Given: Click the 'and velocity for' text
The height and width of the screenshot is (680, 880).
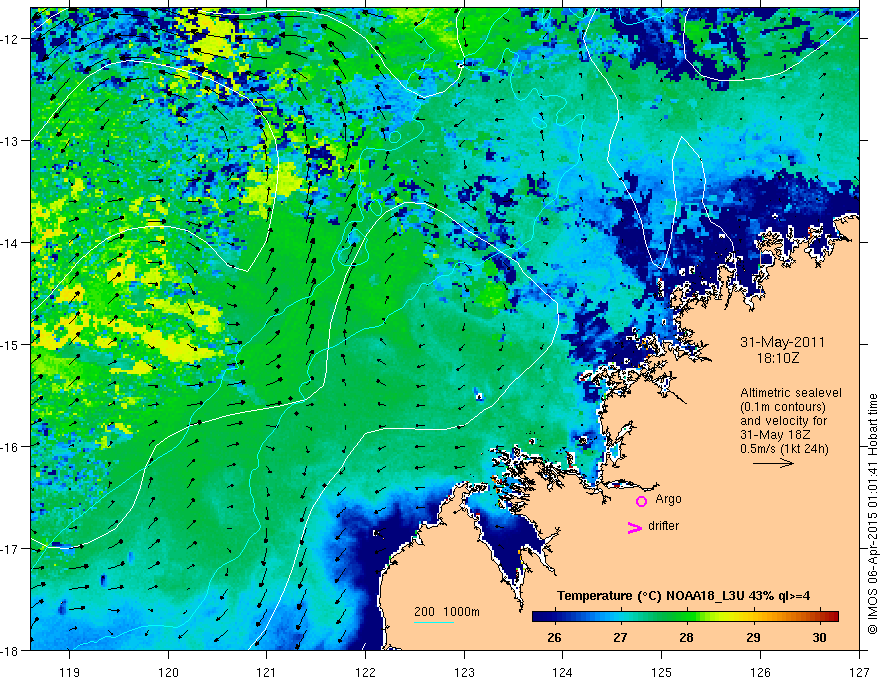Looking at the screenshot, I should (783, 421).
